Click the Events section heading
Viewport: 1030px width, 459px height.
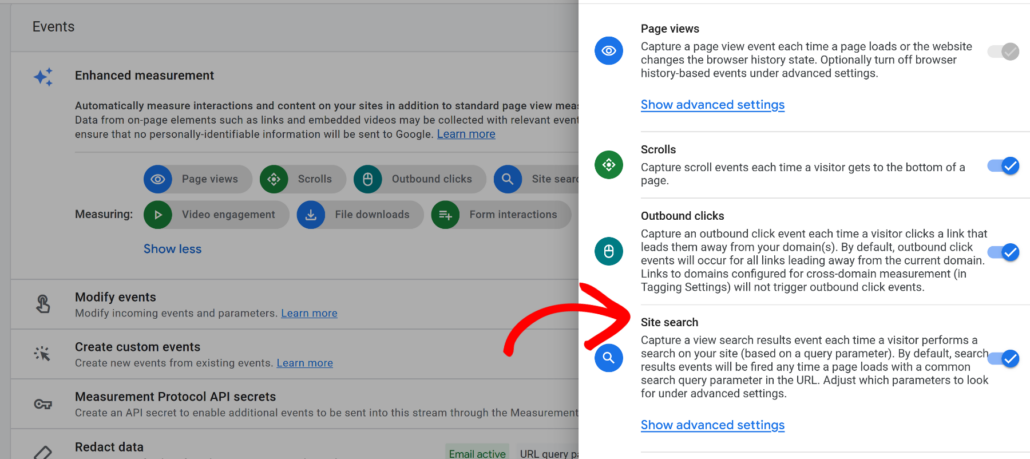pos(53,27)
